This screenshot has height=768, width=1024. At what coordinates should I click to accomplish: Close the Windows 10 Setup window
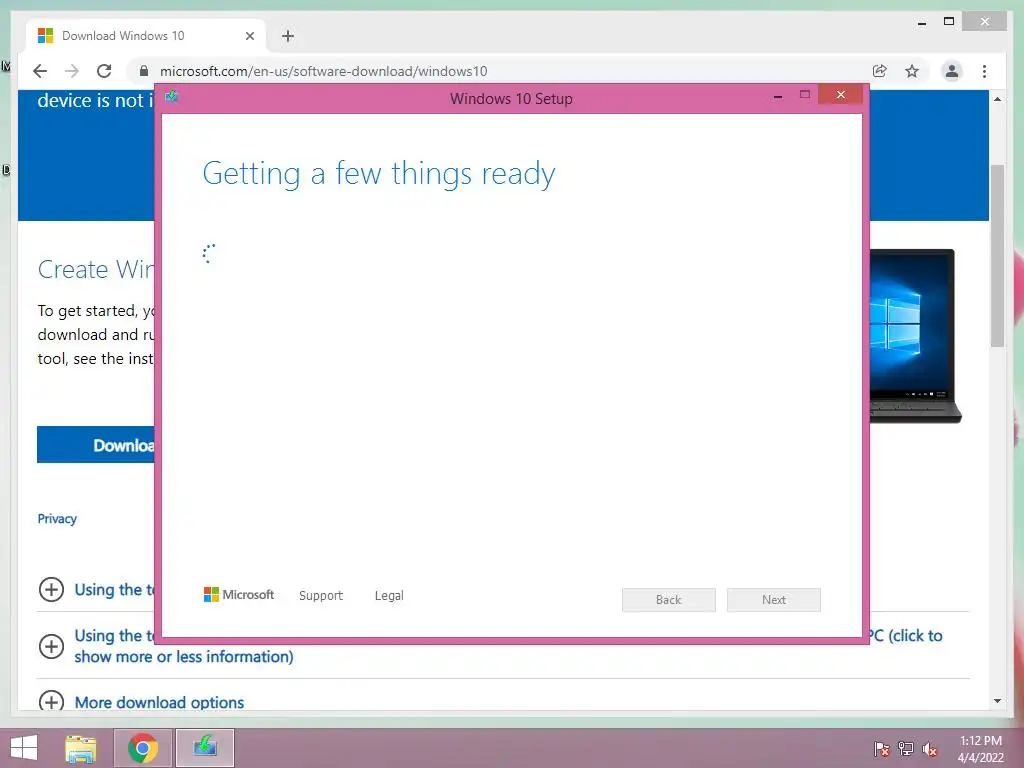[x=840, y=95]
